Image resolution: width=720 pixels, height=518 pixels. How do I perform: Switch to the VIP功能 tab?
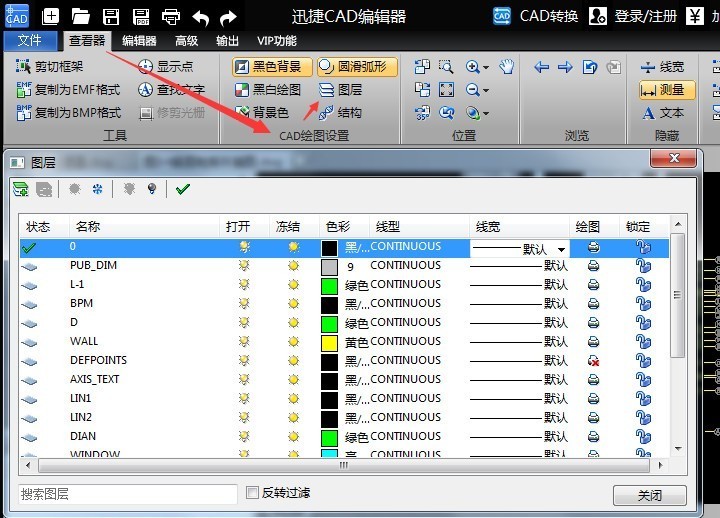(277, 41)
